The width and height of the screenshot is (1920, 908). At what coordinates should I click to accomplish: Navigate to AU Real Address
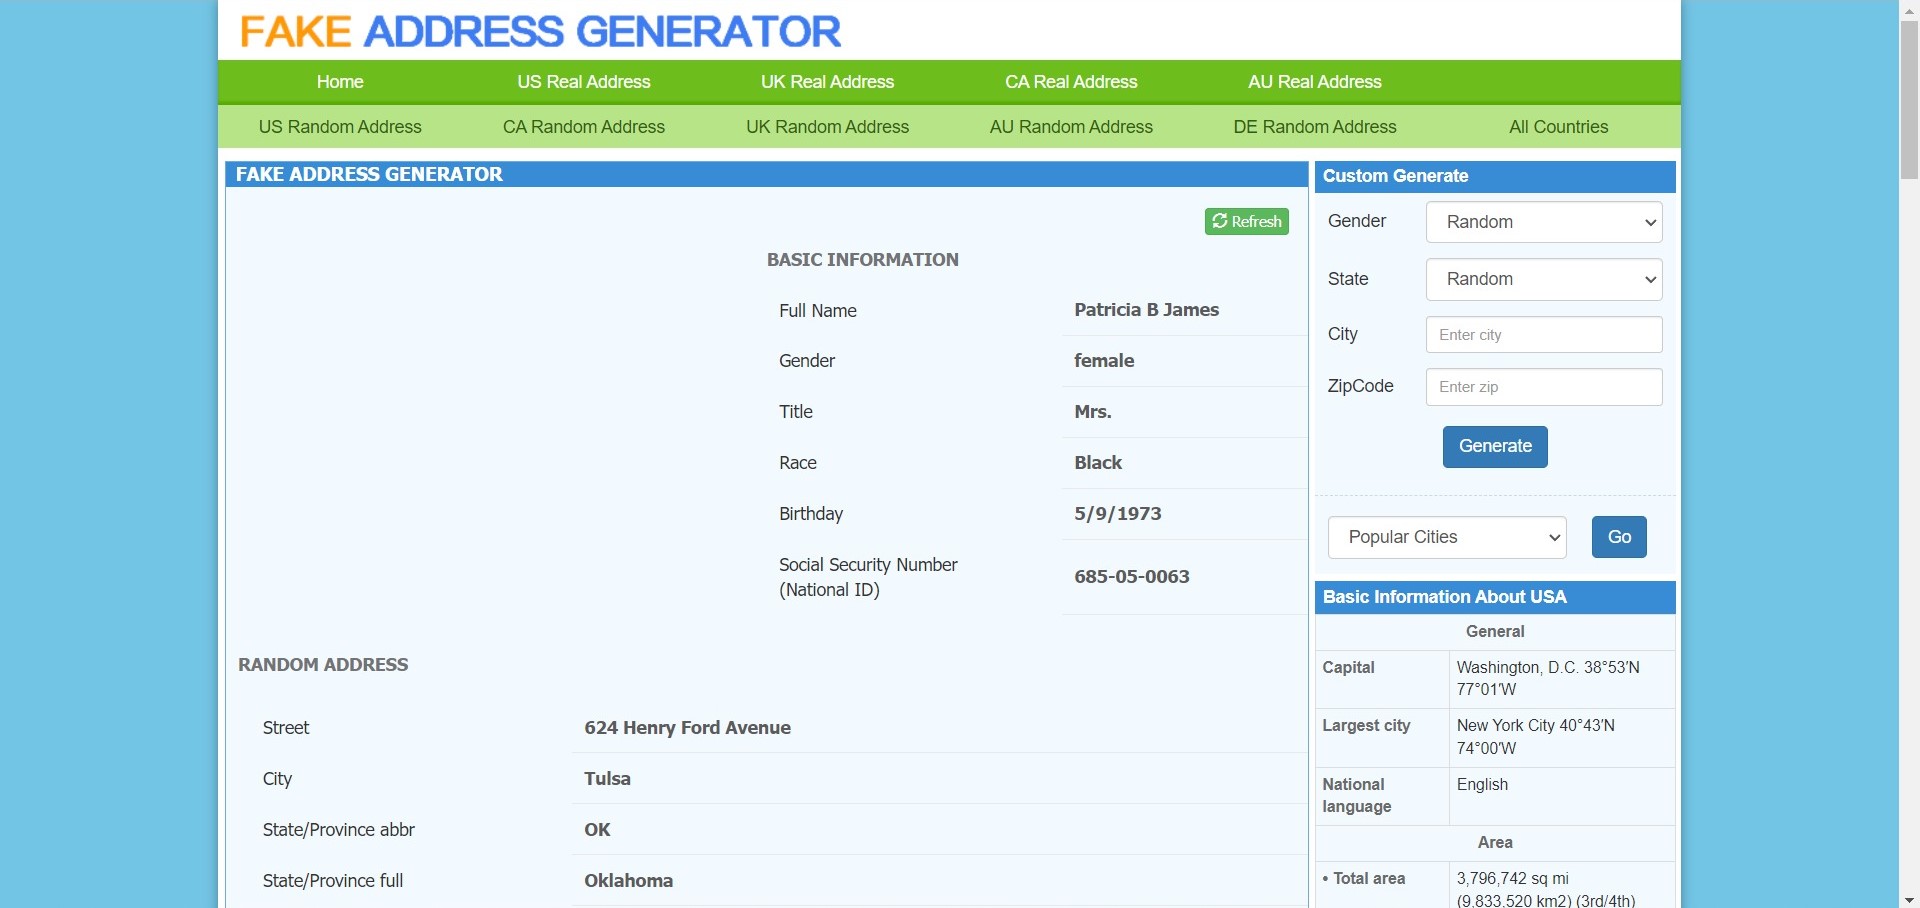click(x=1314, y=82)
